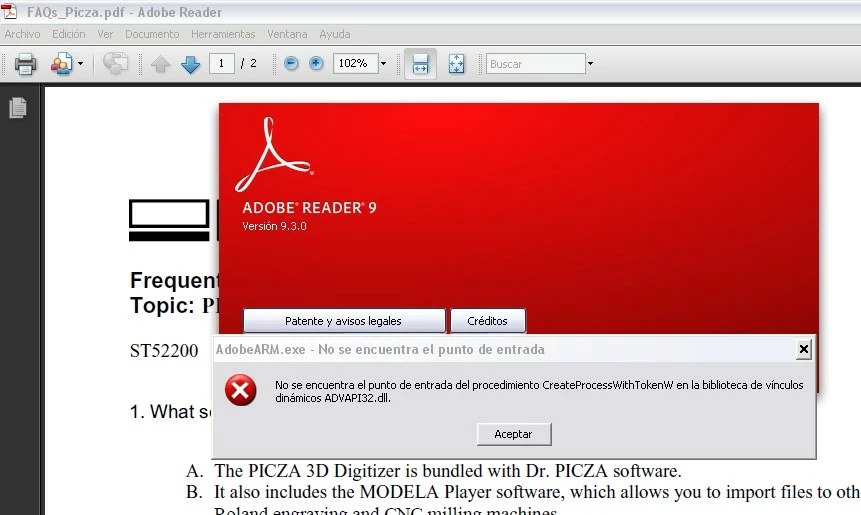Click the greyed-out globe toolbar icon
This screenshot has width=861, height=515.
(x=115, y=64)
